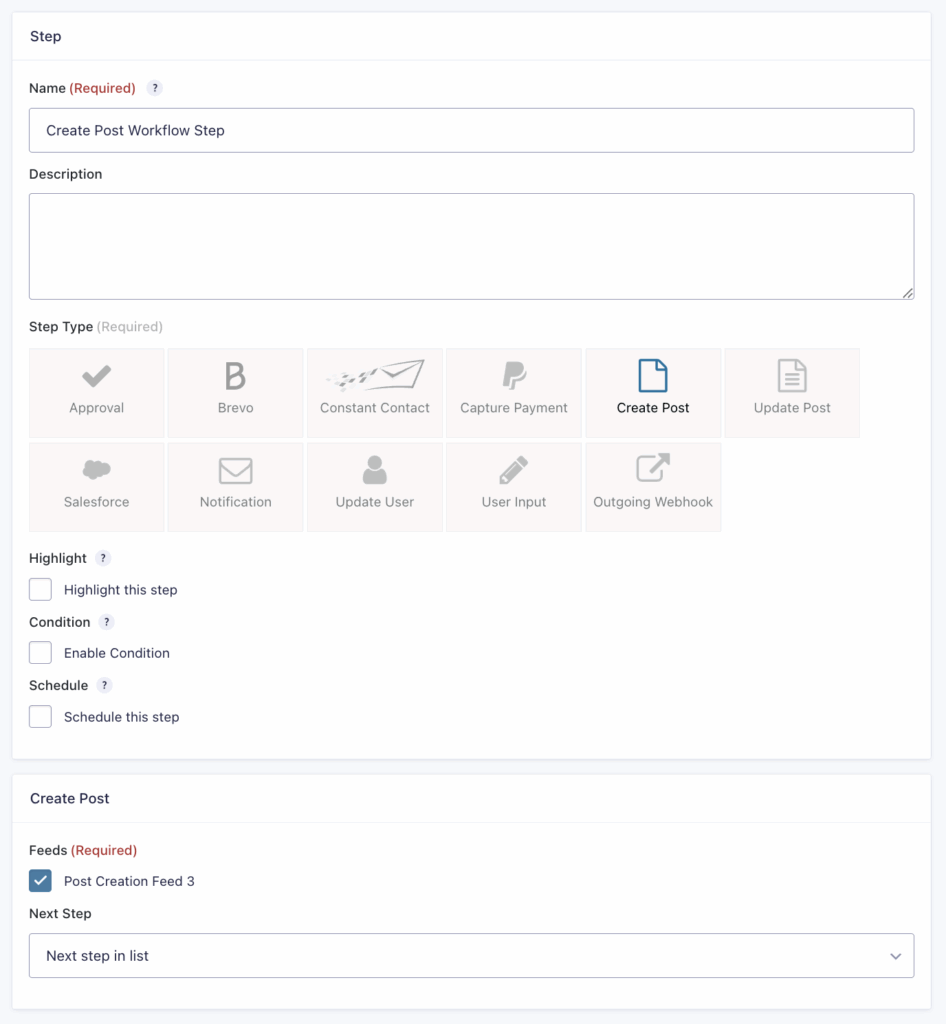The width and height of the screenshot is (946, 1024).
Task: Pick the User Input step type icon
Action: pos(513,486)
